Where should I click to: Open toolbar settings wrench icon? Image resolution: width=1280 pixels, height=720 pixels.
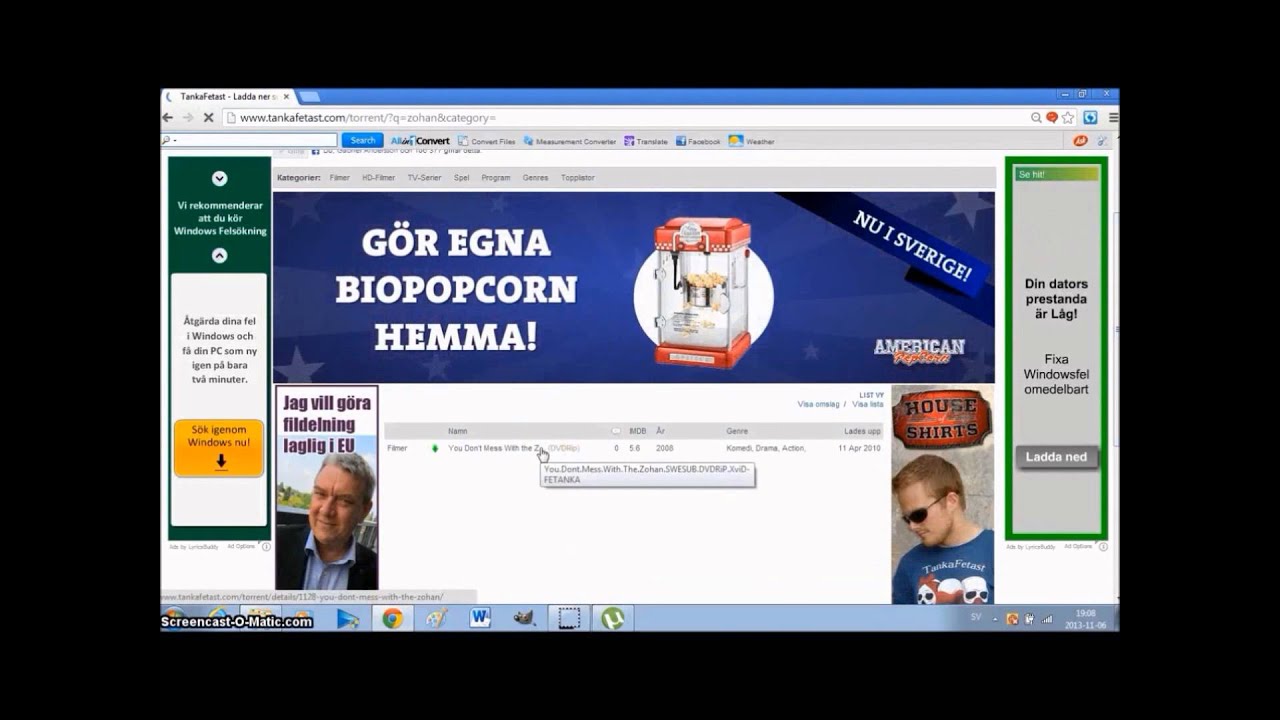[1102, 141]
